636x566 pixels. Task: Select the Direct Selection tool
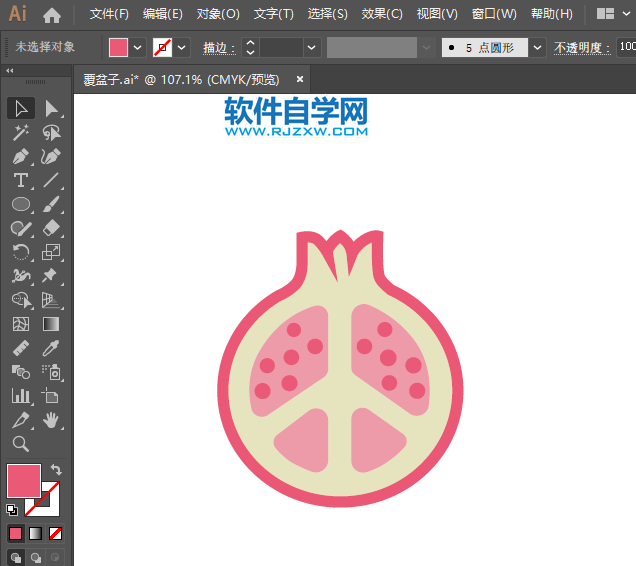pos(51,109)
